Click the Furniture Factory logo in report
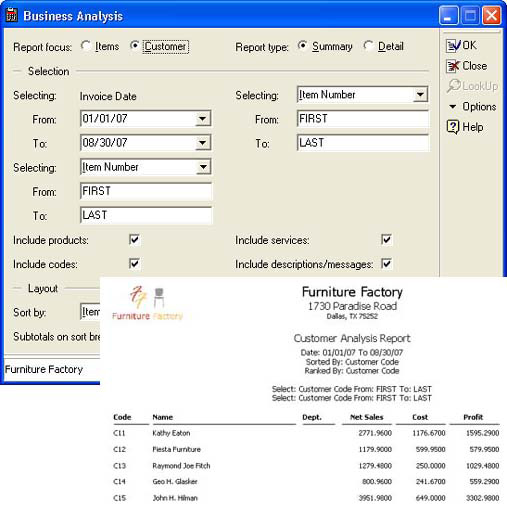The image size is (507, 507). (147, 303)
